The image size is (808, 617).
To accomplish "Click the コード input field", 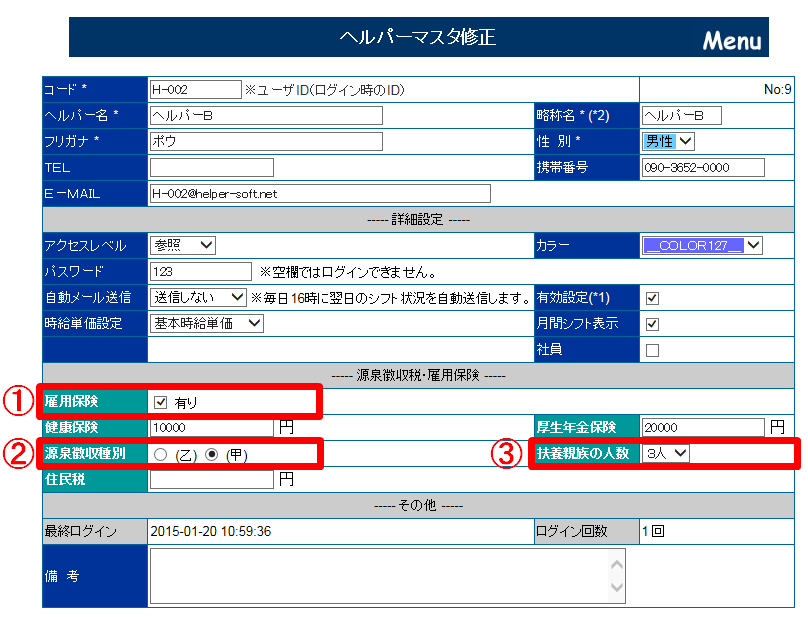I will tap(195, 90).
